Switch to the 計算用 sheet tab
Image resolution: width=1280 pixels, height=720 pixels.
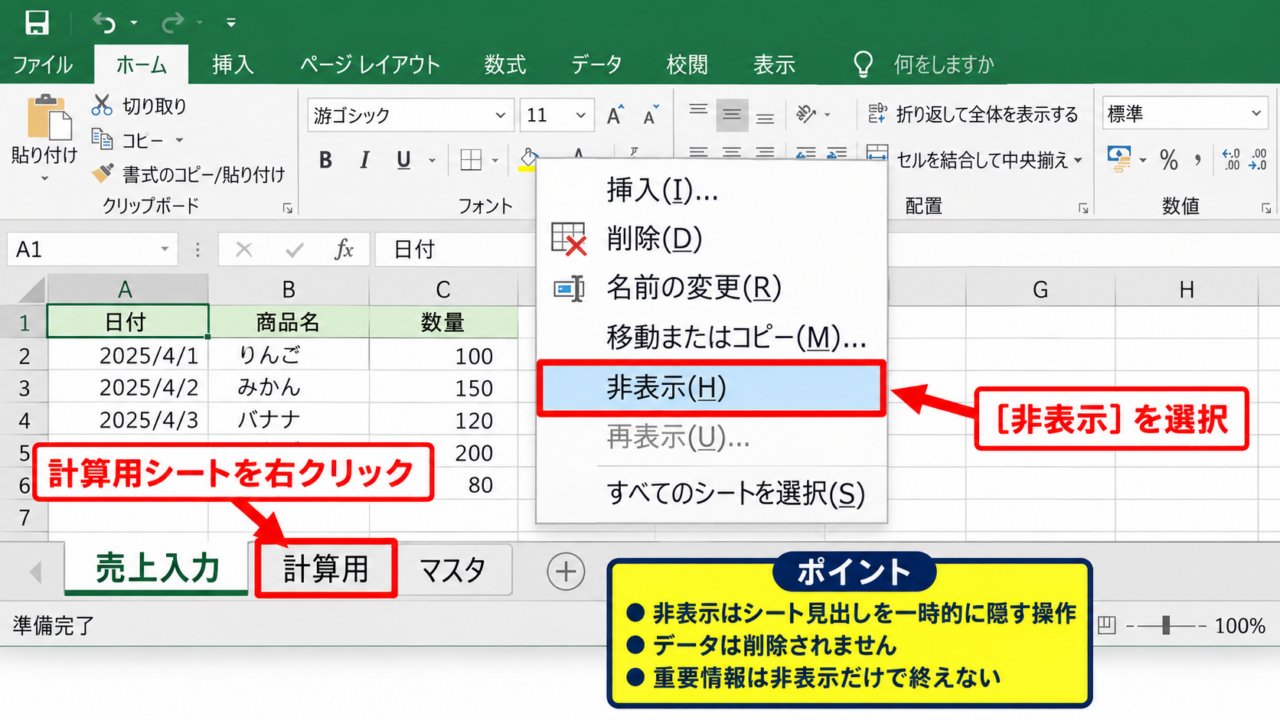coord(326,569)
